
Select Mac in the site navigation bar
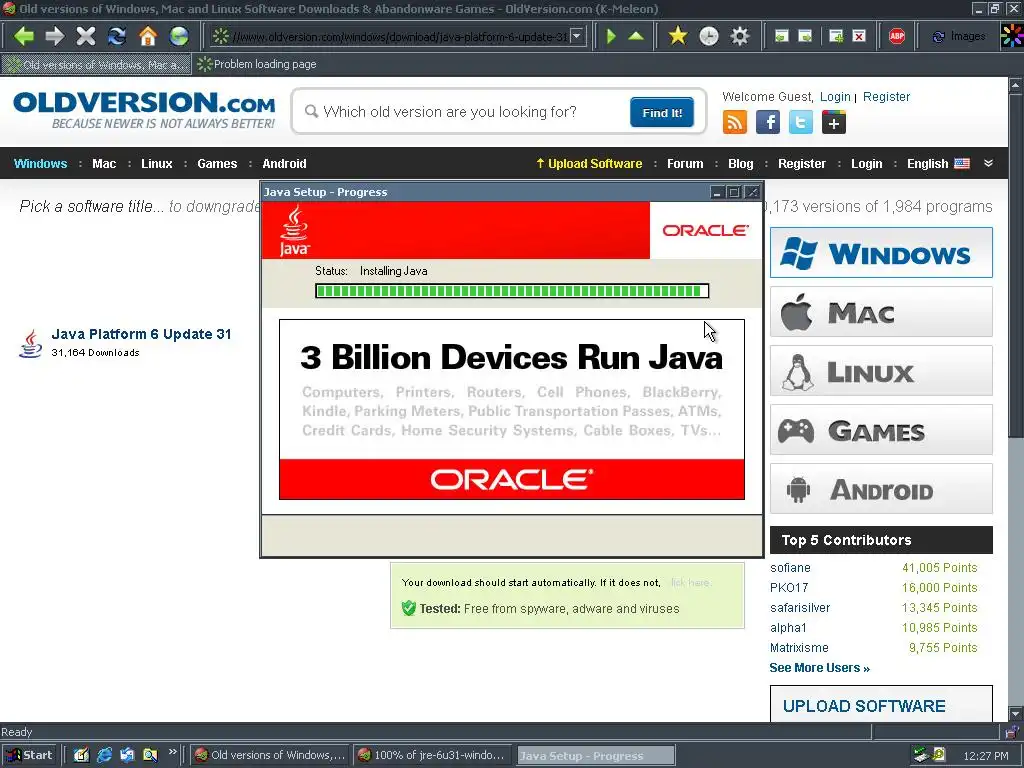[104, 163]
